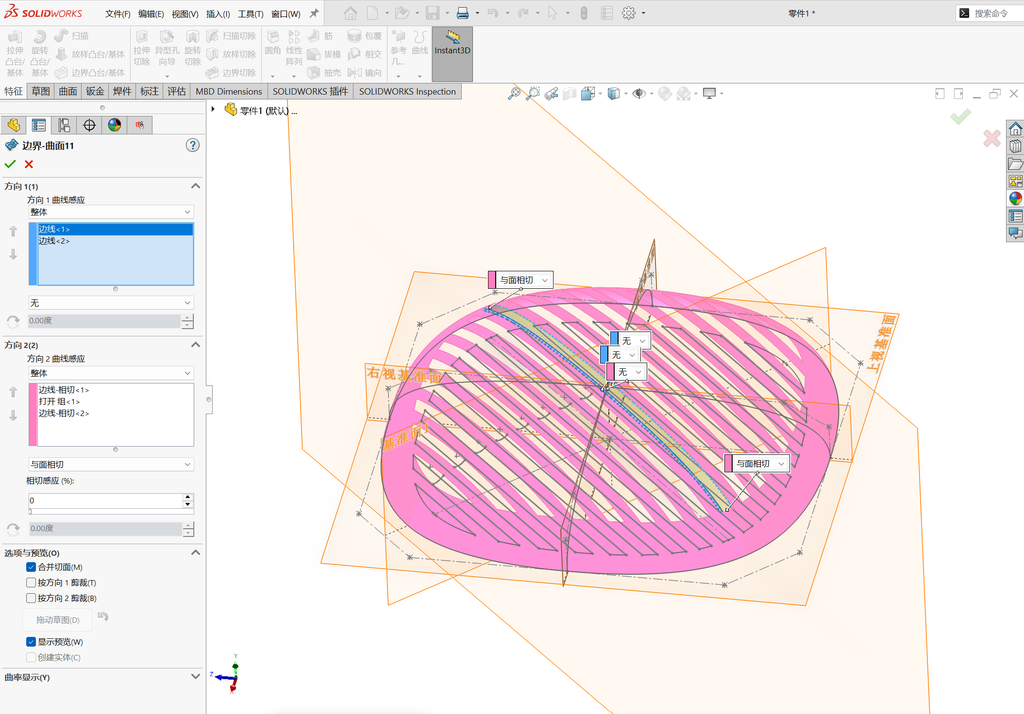This screenshot has height=714, width=1024.
Task: Open Appearances color ball in task pane
Action: [x=1015, y=198]
